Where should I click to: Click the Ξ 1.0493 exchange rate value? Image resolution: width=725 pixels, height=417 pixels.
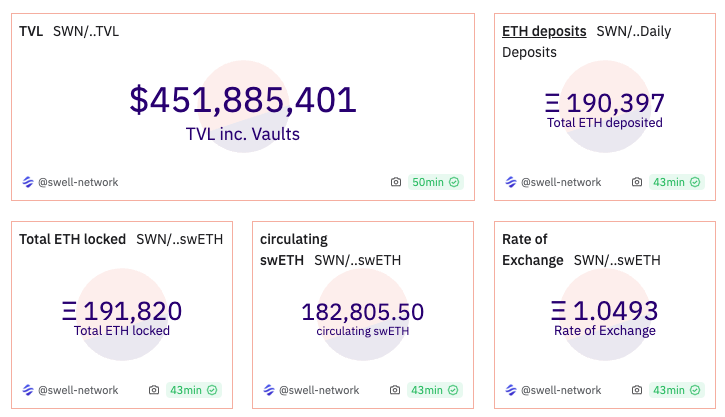click(x=604, y=311)
